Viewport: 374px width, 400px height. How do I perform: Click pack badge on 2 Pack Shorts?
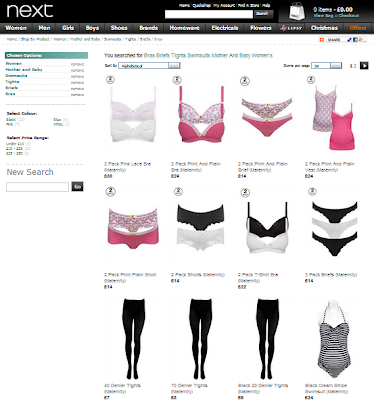[x=178, y=191]
